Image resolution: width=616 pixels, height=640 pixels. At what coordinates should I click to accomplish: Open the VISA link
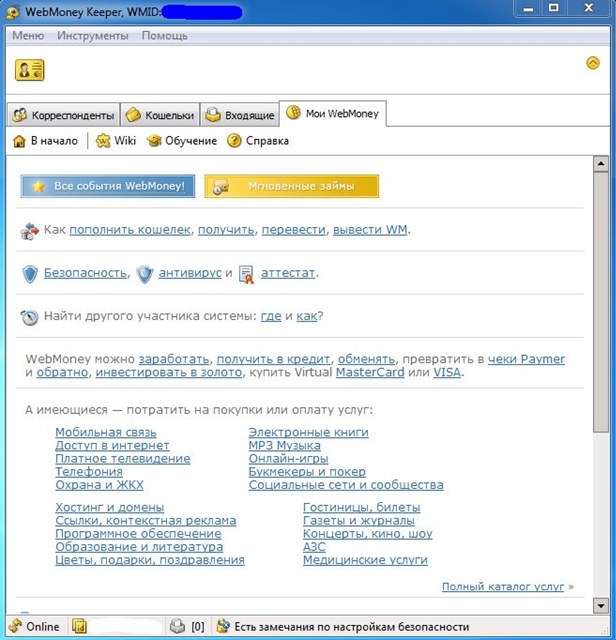pos(447,372)
